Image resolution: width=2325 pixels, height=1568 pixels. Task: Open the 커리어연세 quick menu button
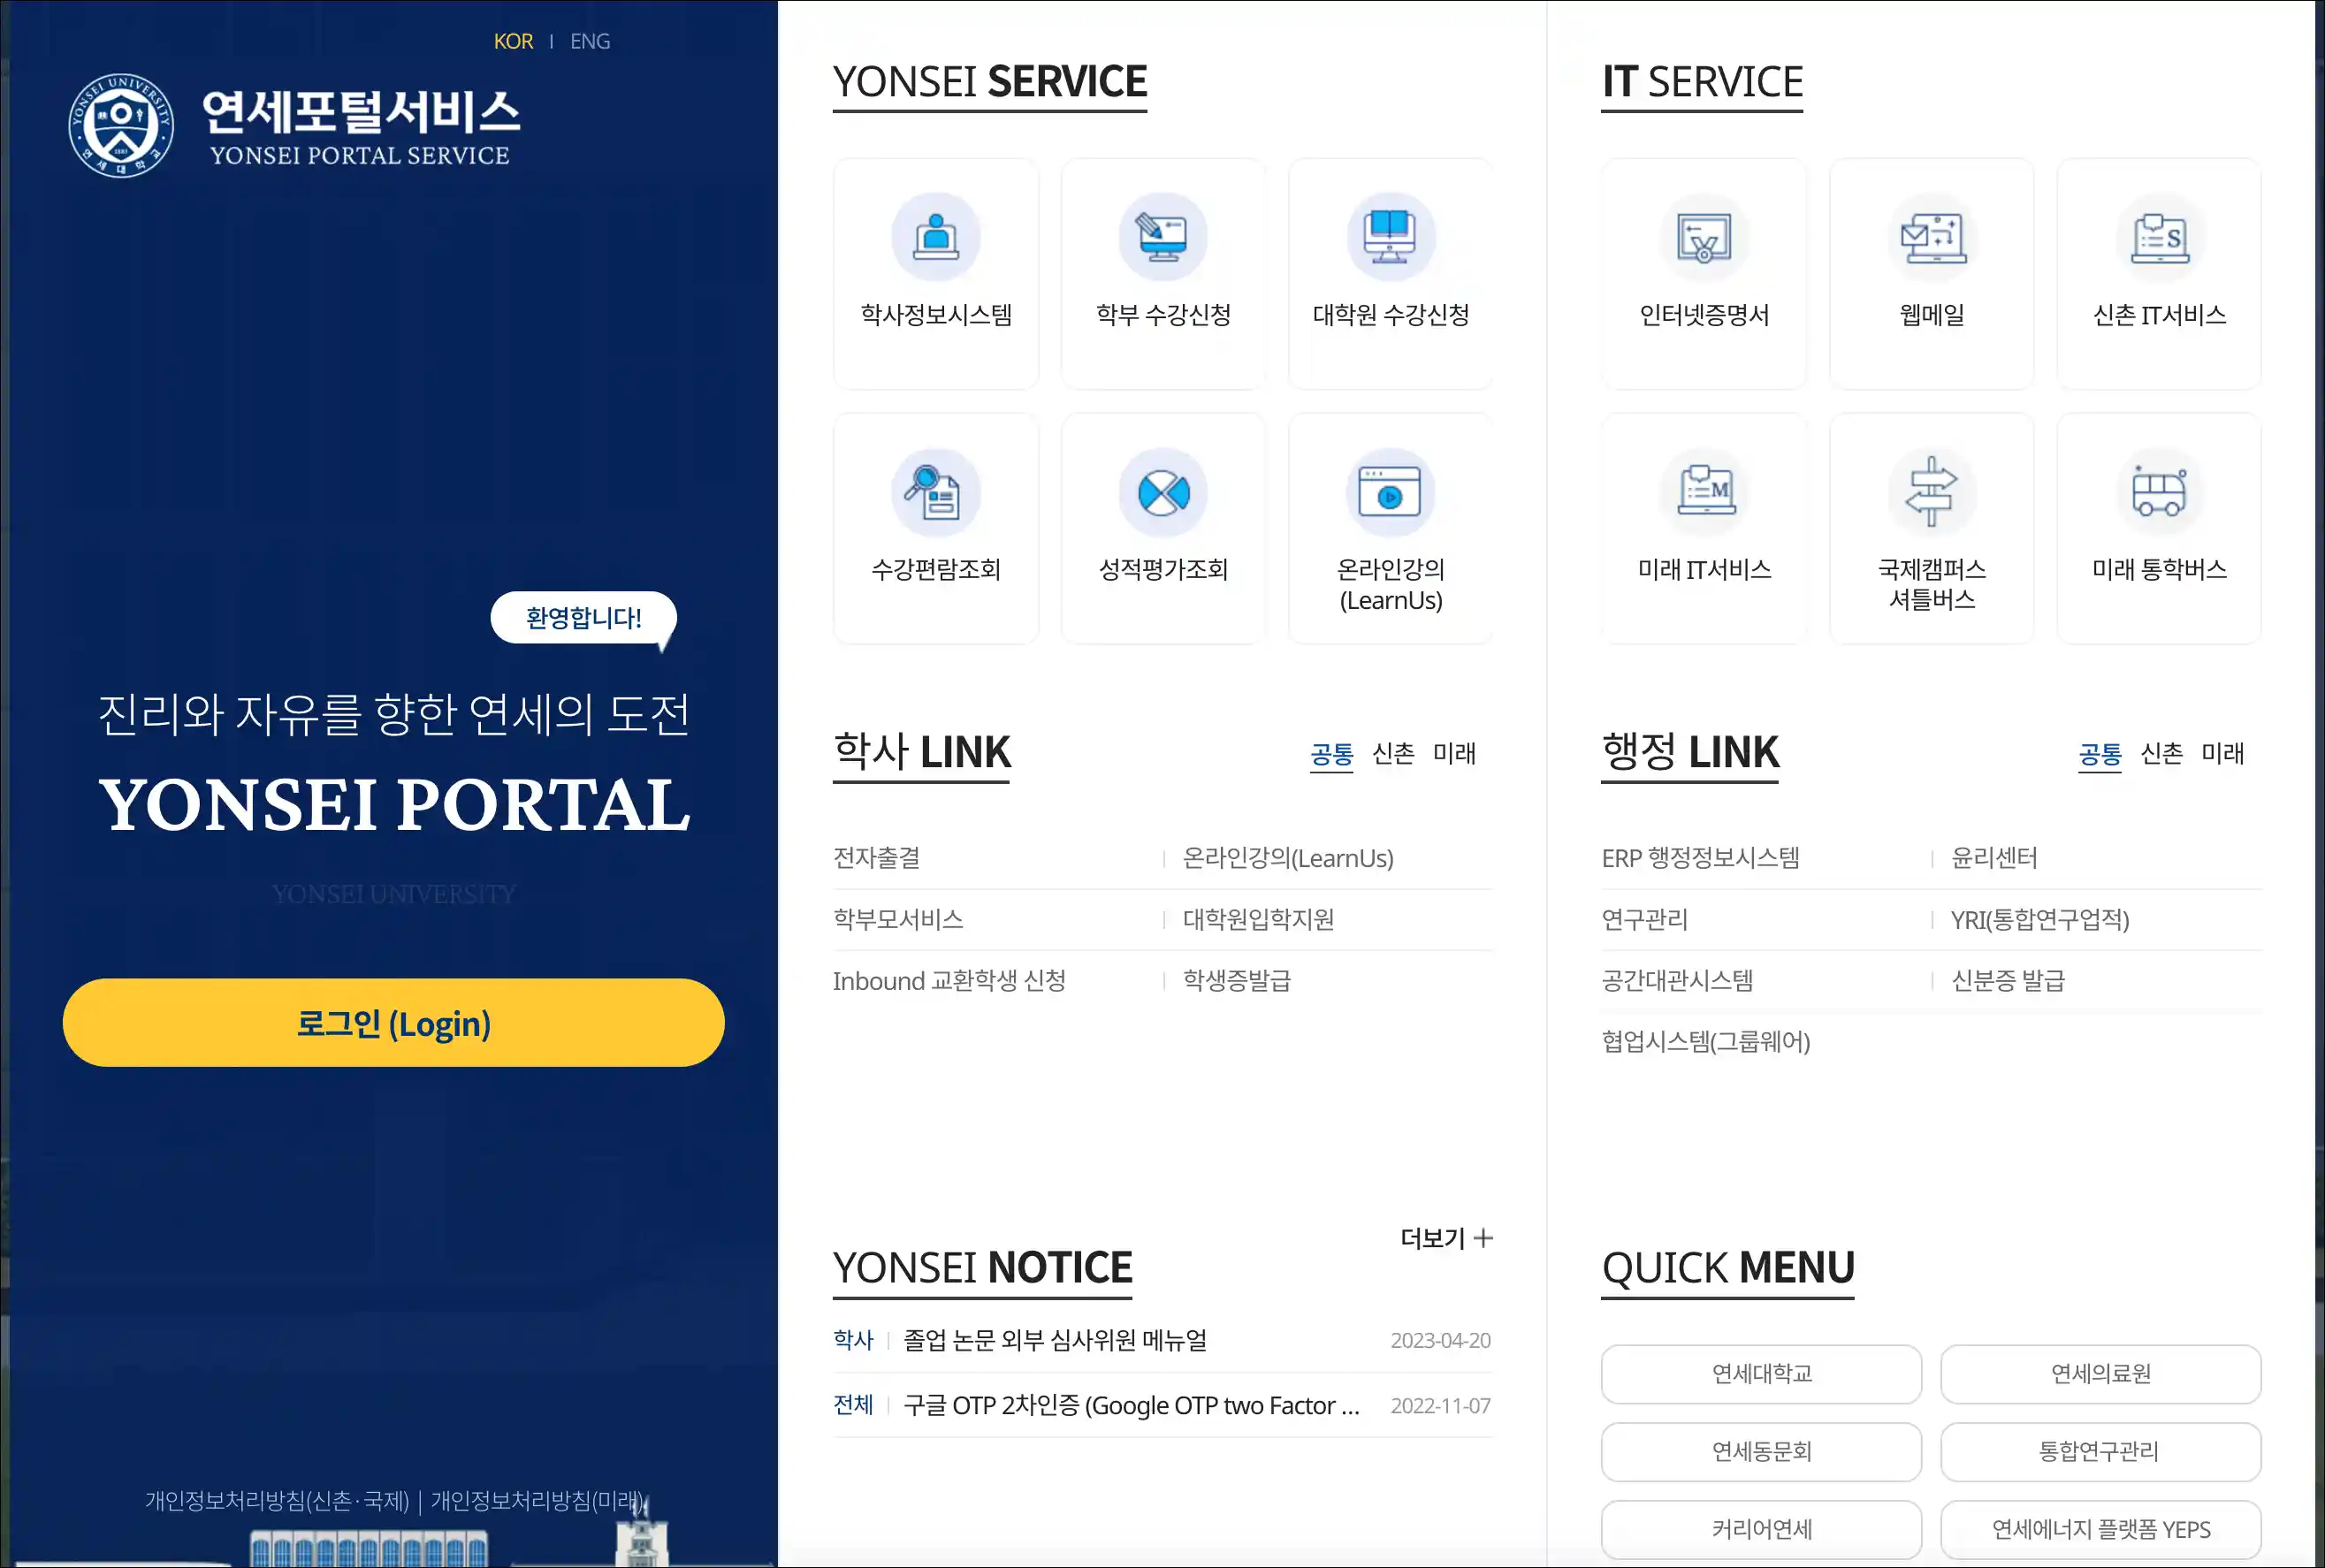click(1761, 1530)
